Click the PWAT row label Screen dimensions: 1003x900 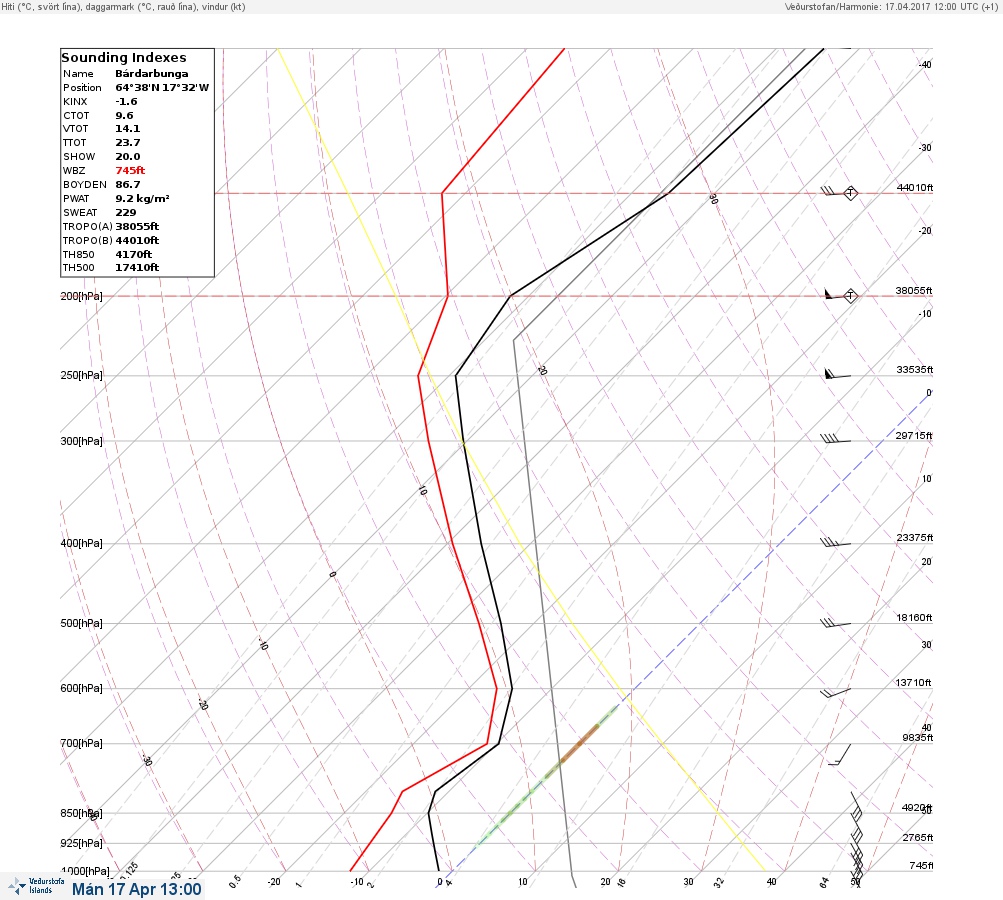(75, 198)
